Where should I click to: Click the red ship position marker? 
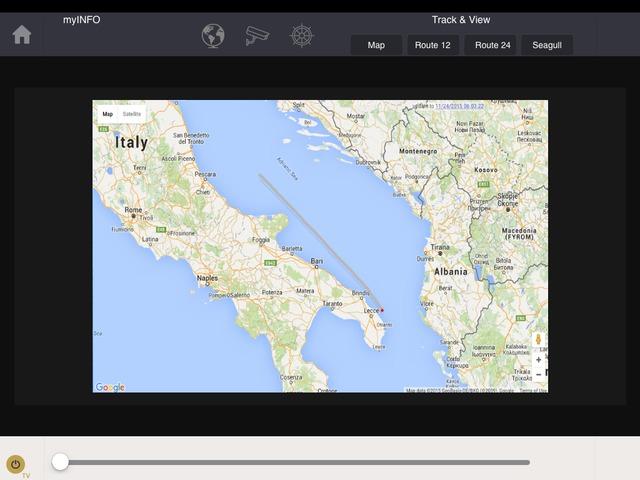point(381,310)
